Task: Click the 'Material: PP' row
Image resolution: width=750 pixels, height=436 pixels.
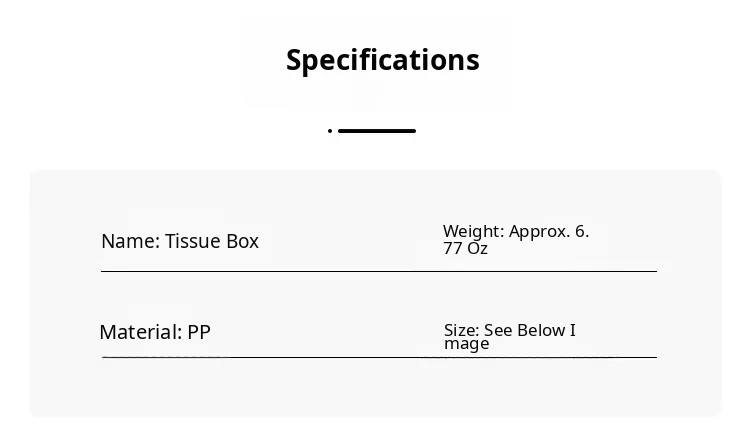Action: tap(155, 332)
